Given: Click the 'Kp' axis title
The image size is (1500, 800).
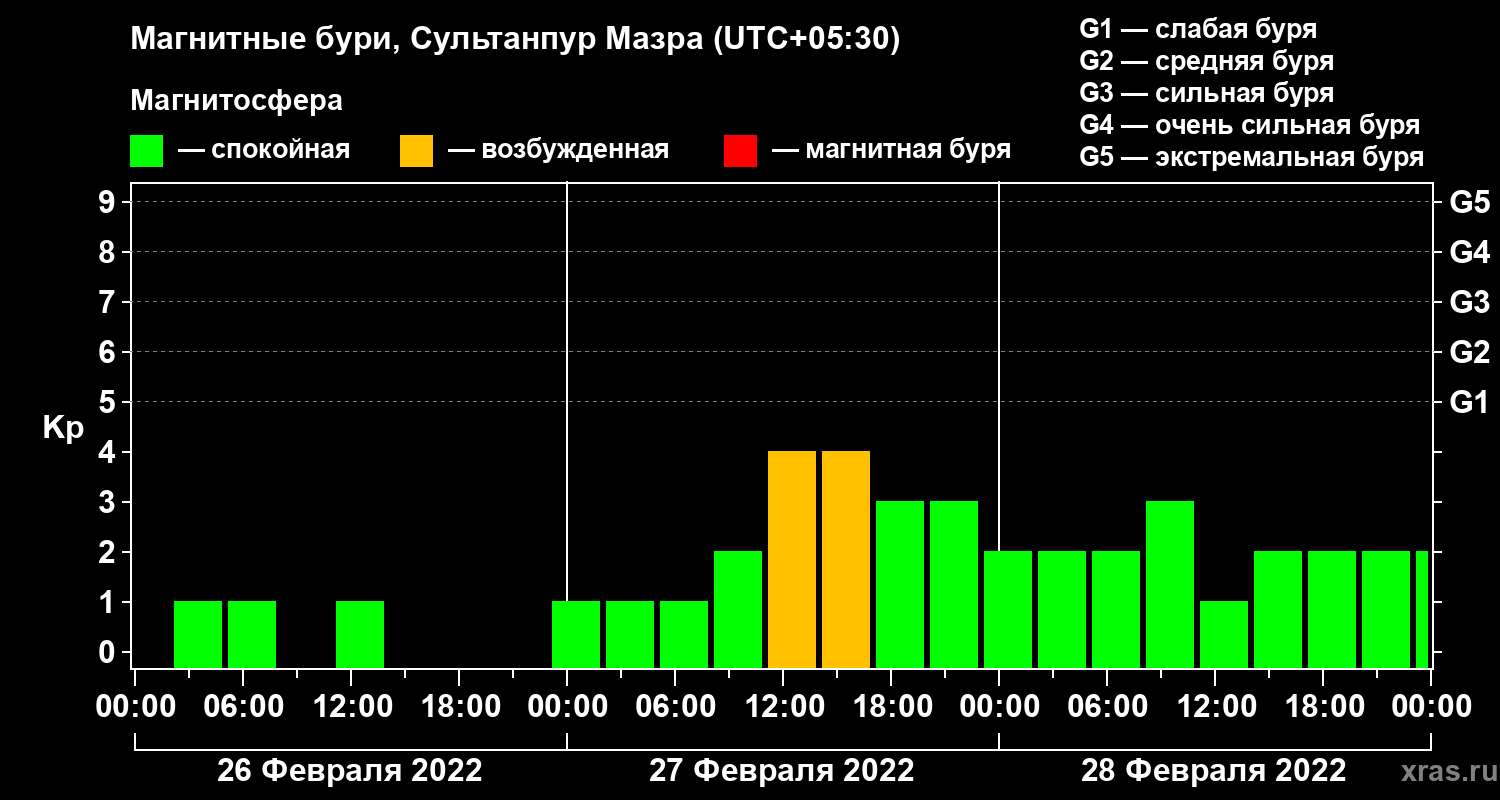Looking at the screenshot, I should pyautogui.click(x=63, y=428).
